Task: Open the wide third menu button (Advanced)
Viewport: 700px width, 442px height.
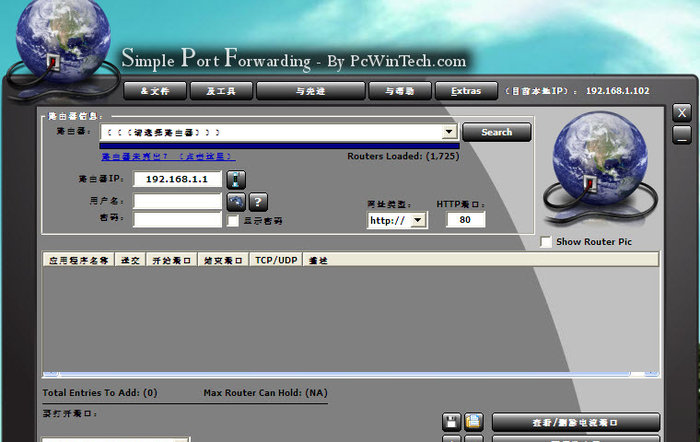Action: click(x=311, y=91)
